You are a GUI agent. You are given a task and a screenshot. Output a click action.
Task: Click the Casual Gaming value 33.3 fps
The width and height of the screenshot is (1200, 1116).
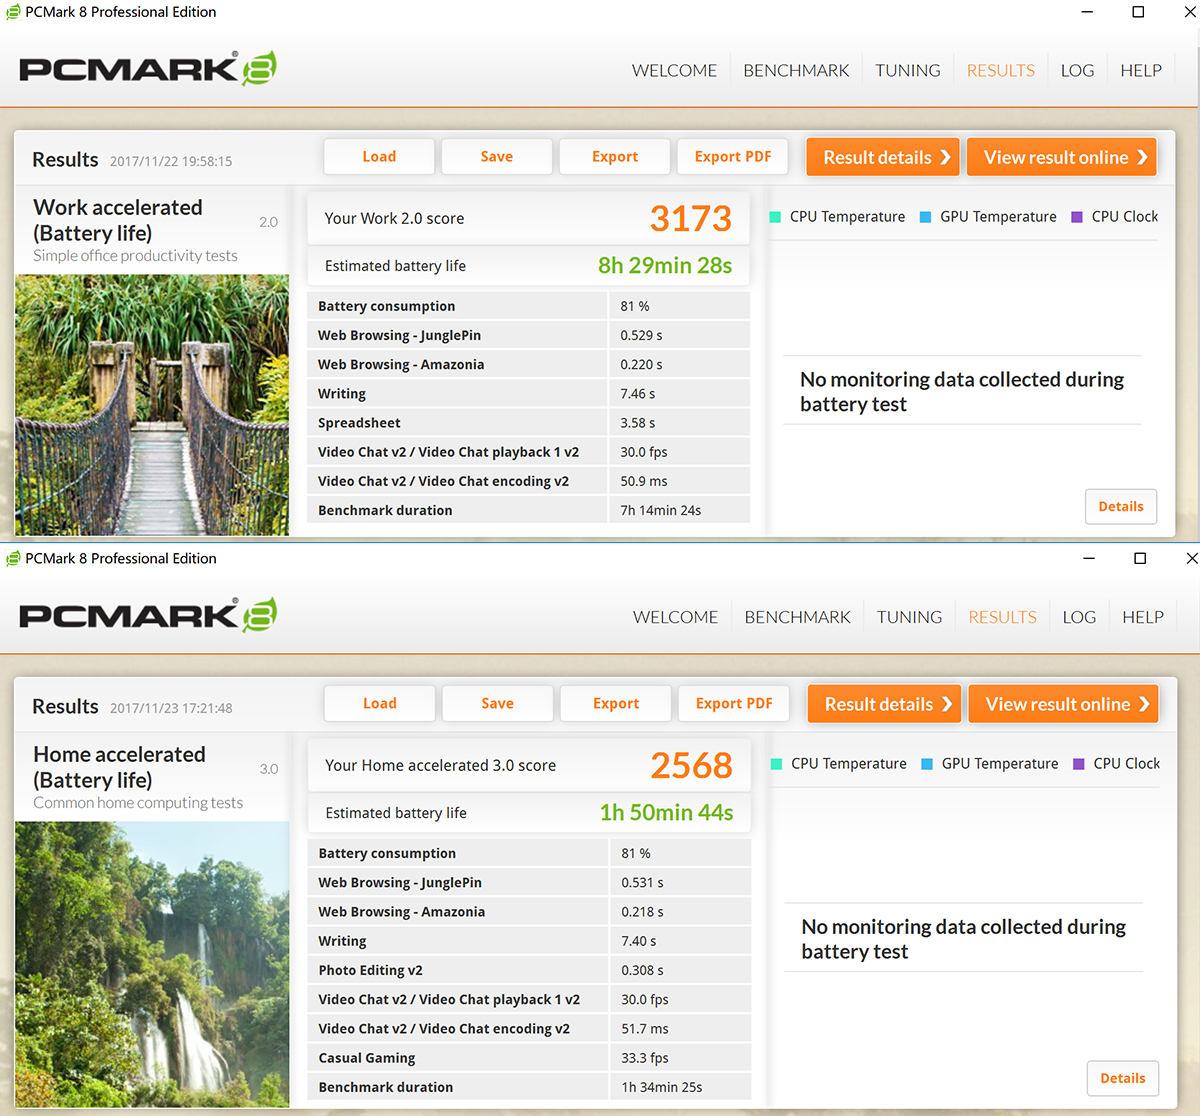coord(645,1058)
